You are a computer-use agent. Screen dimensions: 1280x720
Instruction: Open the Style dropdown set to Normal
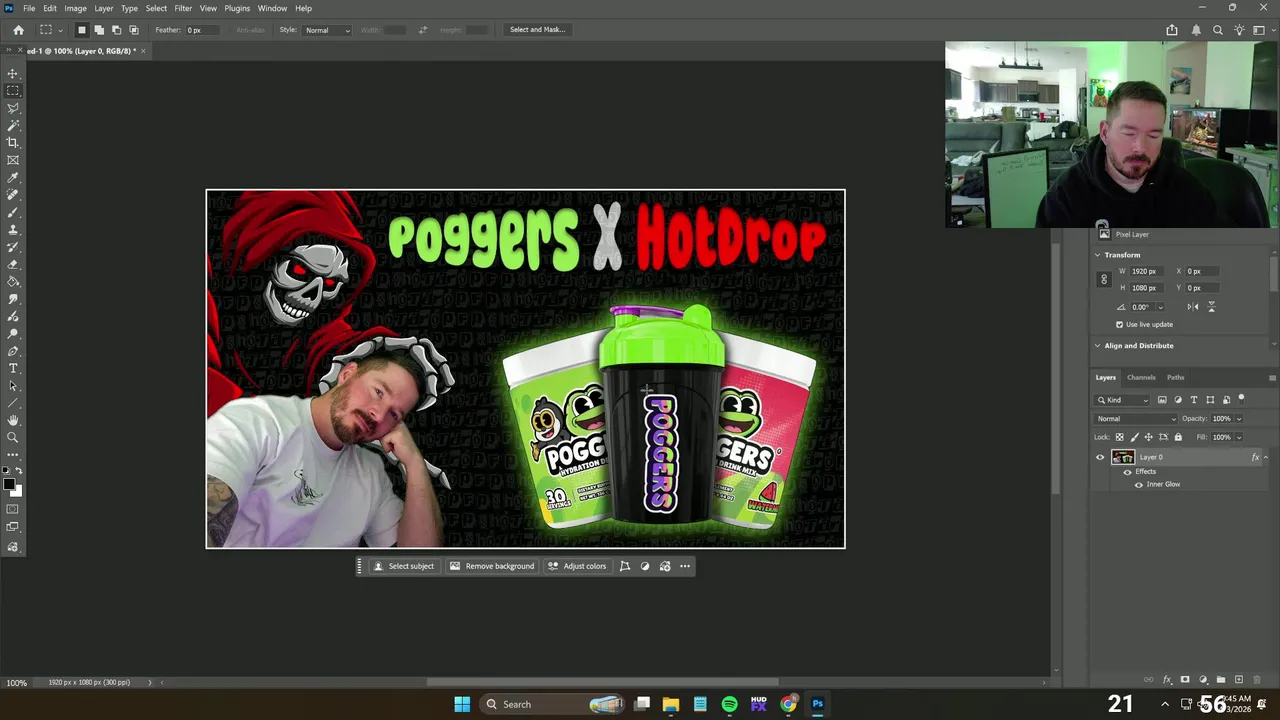(x=327, y=30)
